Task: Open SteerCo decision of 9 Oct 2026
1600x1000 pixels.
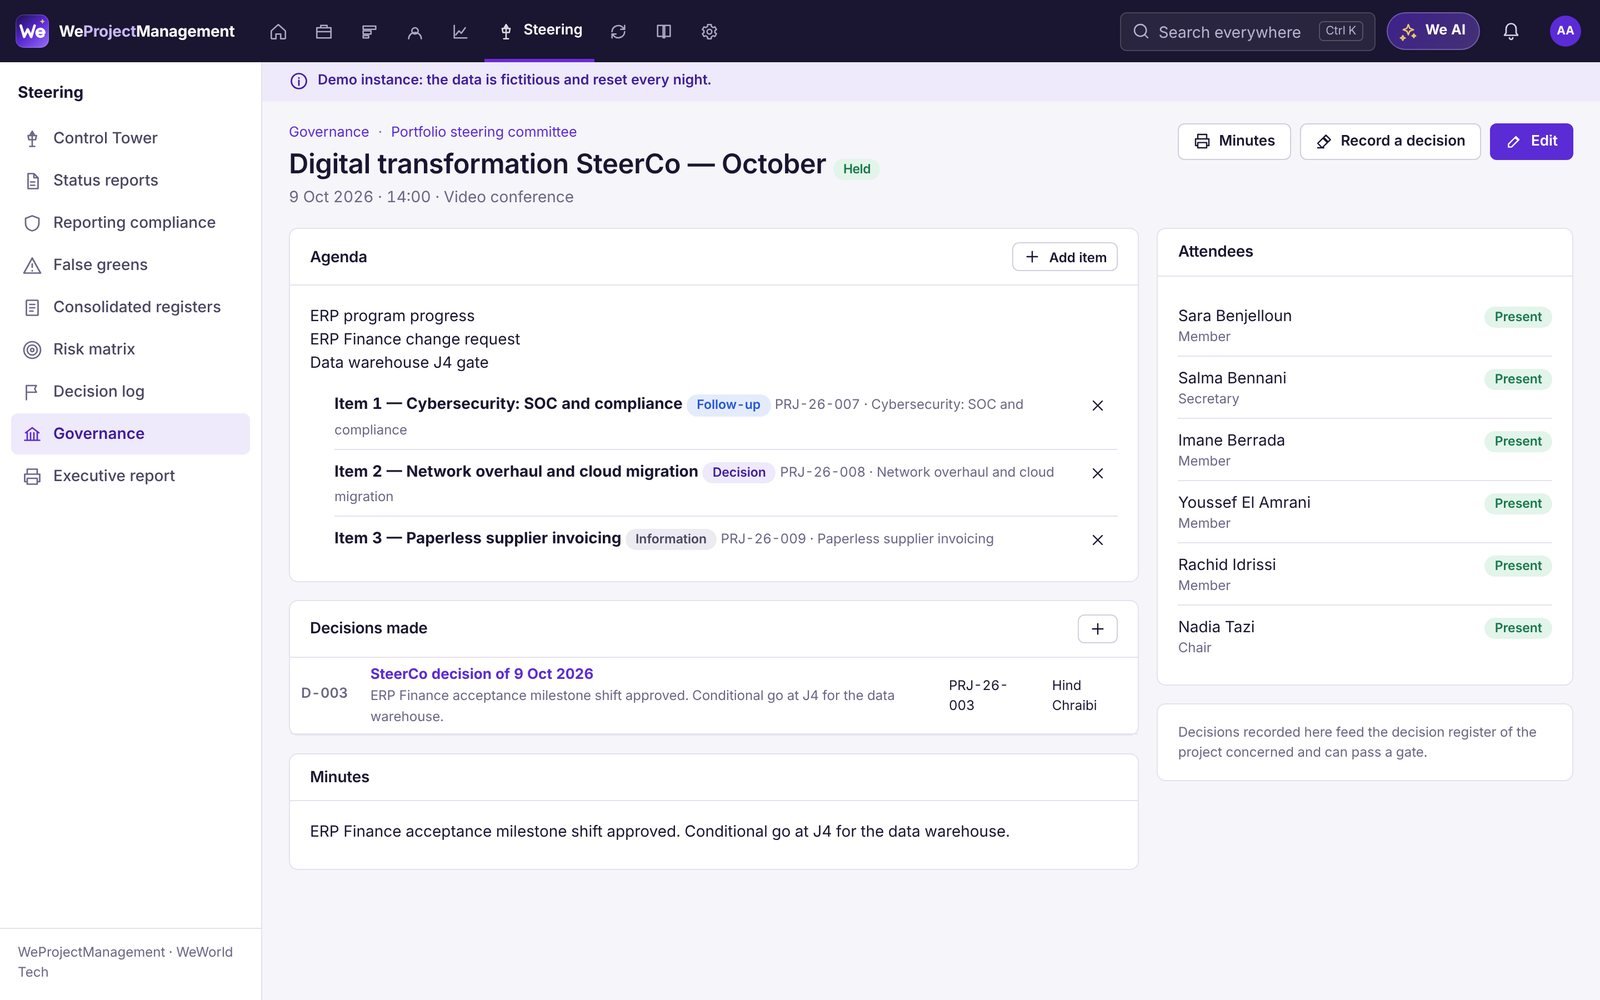Action: 482,674
